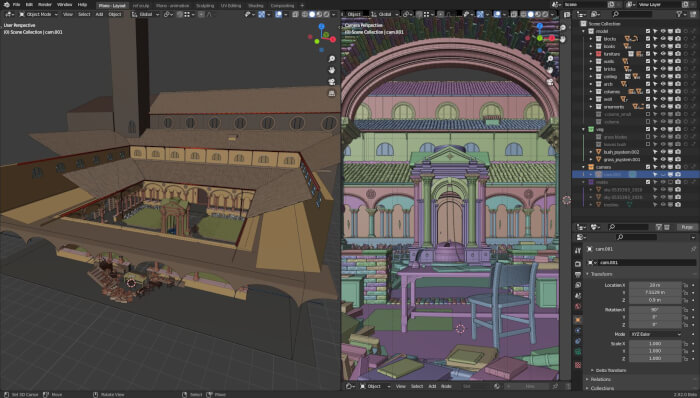Screen dimensions: 700x398
Task: Toggle the pin icon beside cam.001
Action: (693, 249)
